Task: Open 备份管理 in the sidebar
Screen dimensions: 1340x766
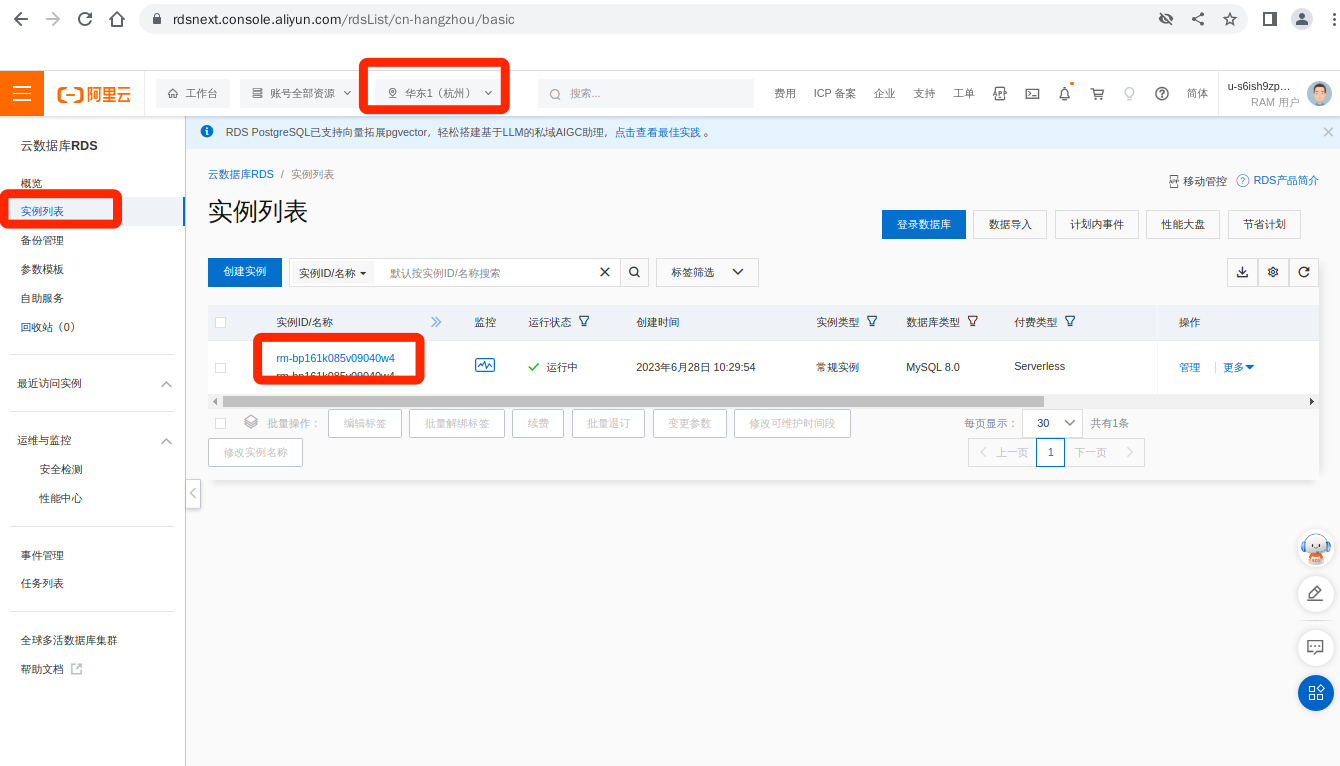Action: tap(42, 240)
